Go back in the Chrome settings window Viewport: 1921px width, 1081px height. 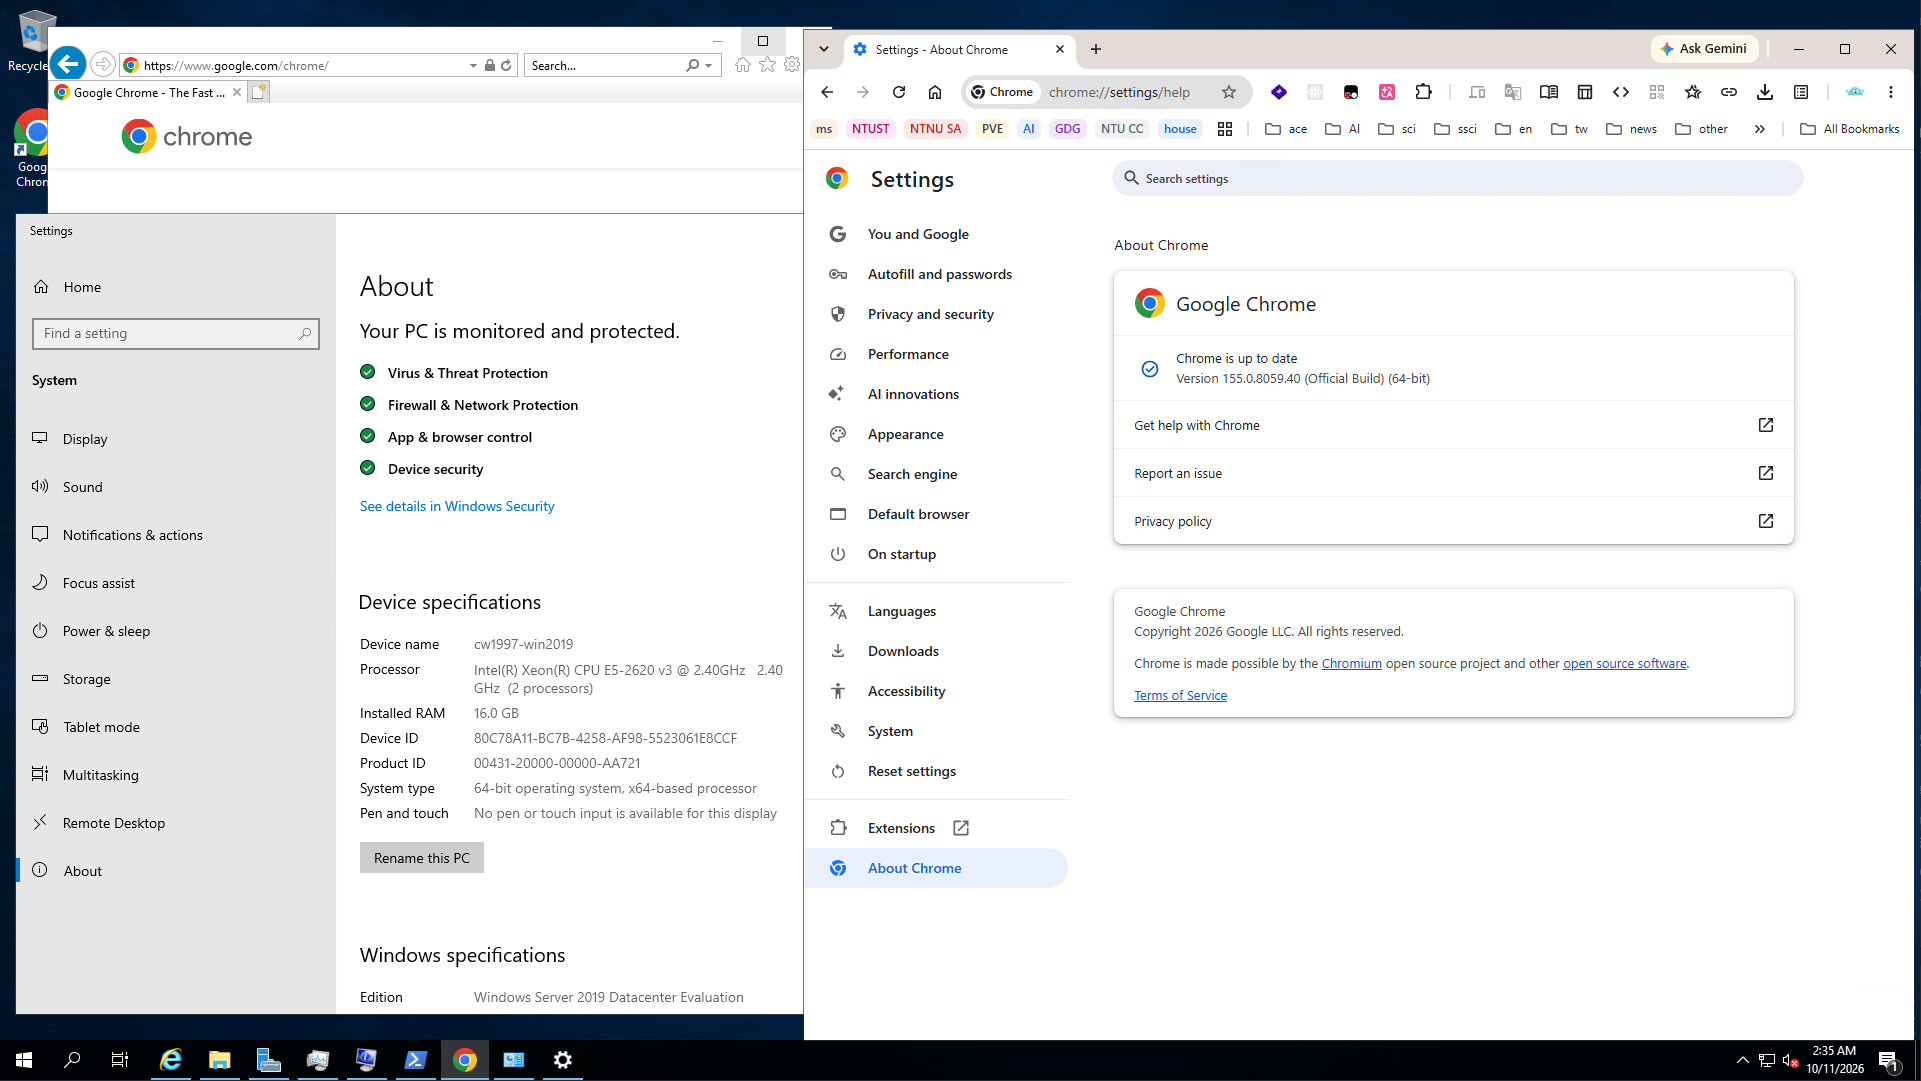click(827, 92)
